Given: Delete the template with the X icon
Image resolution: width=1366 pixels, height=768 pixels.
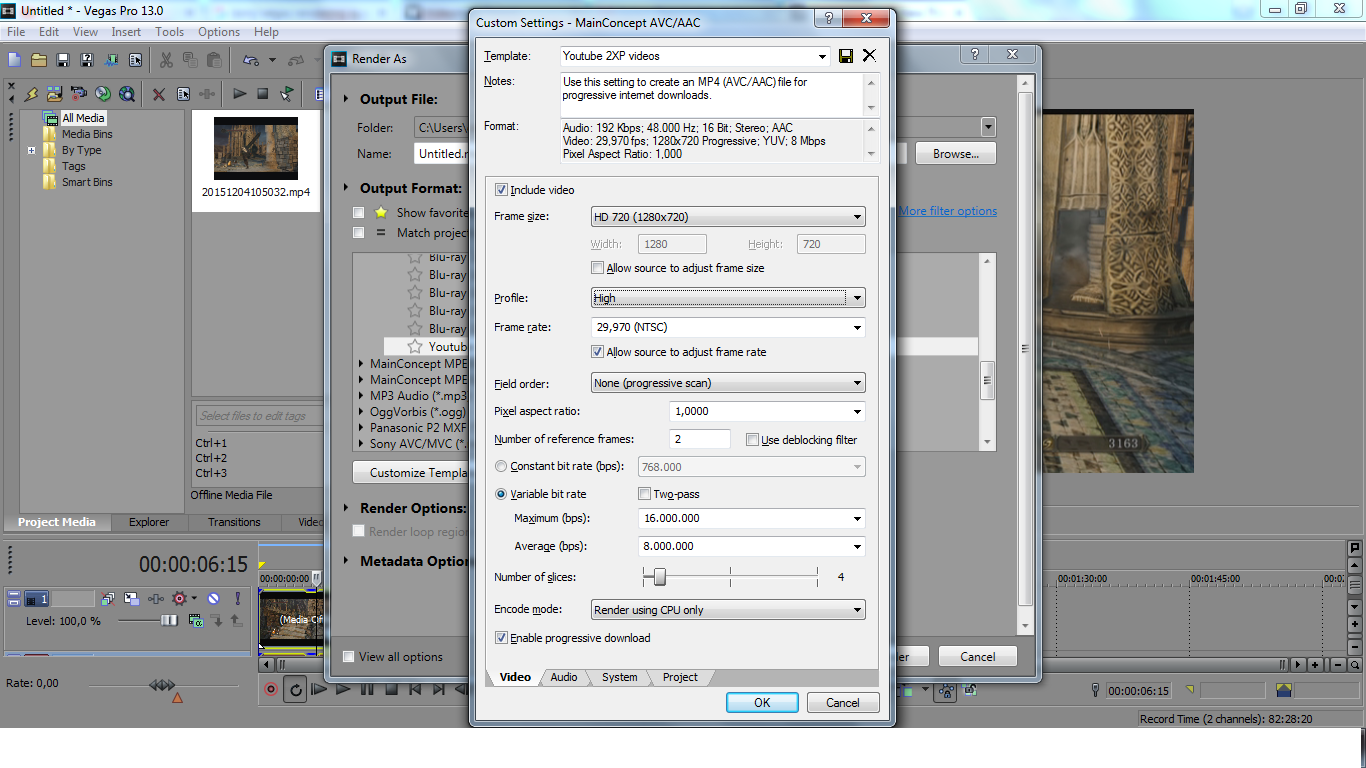Looking at the screenshot, I should click(x=869, y=56).
